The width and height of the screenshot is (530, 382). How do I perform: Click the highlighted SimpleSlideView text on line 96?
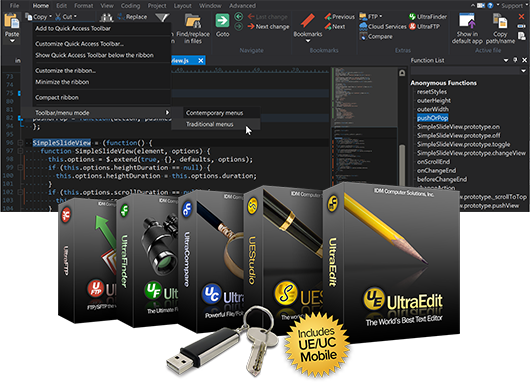[x=62, y=143]
